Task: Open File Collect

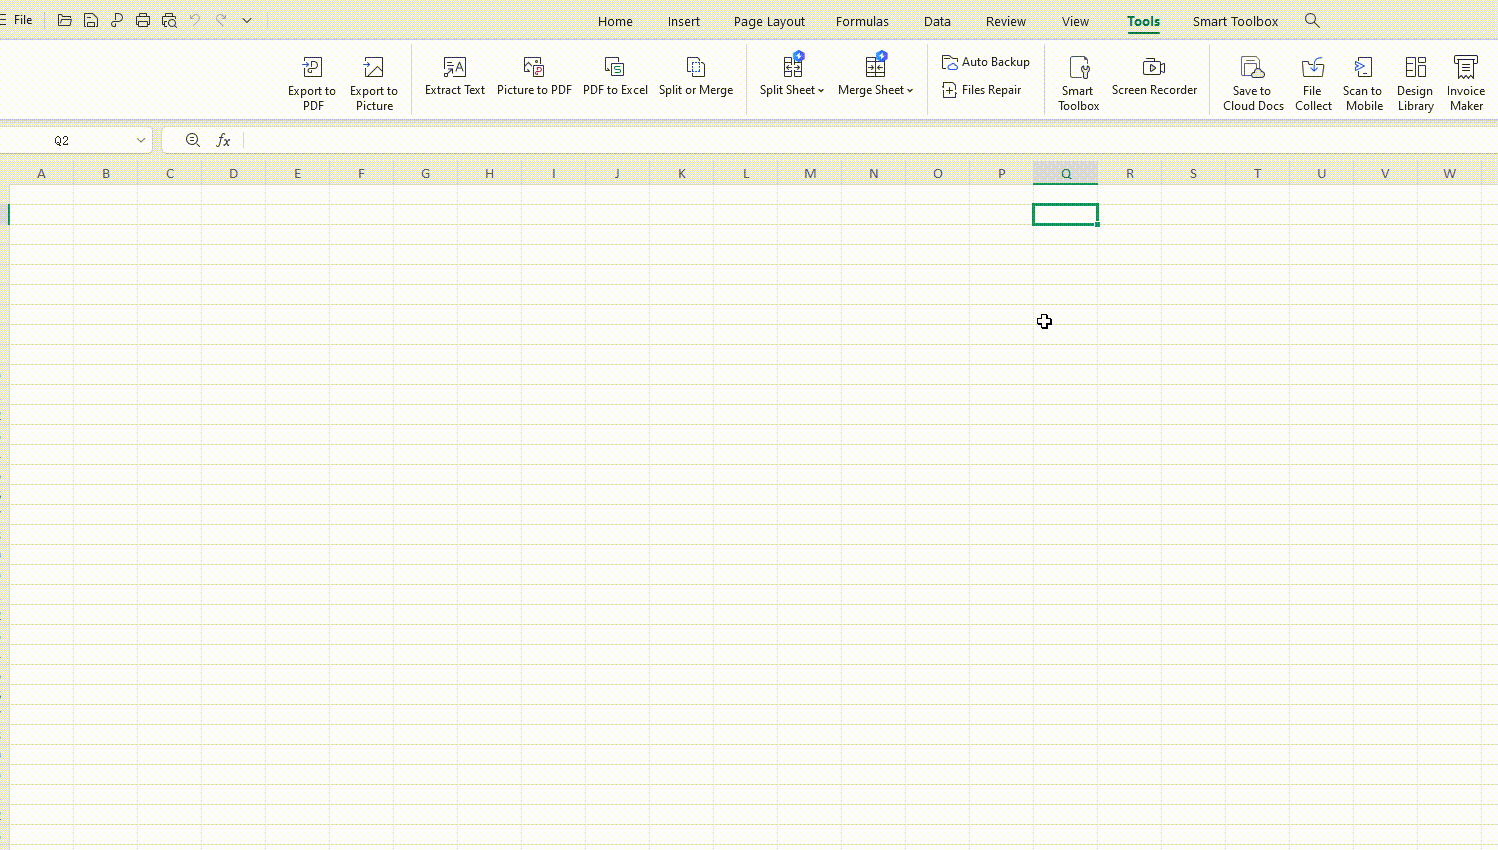Action: coord(1313,82)
